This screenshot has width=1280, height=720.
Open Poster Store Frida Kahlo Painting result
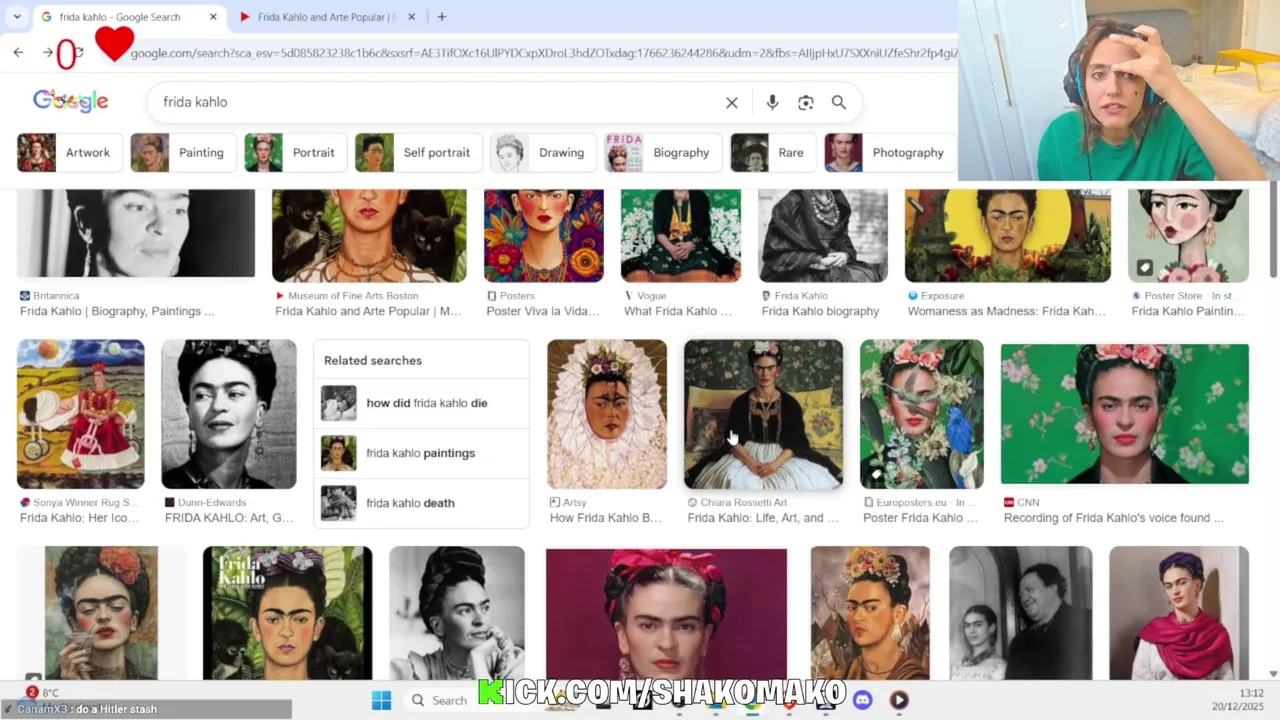click(1188, 311)
